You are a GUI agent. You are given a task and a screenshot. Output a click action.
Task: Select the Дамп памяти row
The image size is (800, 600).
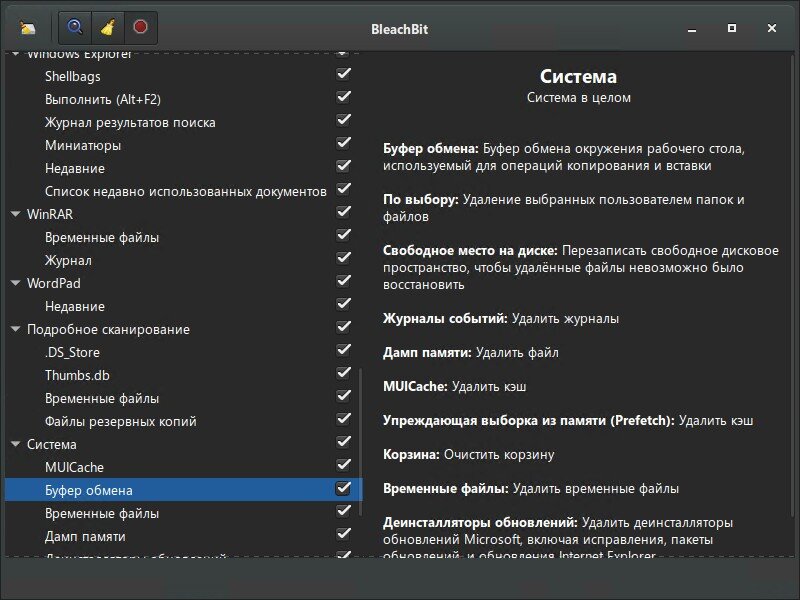click(183, 536)
